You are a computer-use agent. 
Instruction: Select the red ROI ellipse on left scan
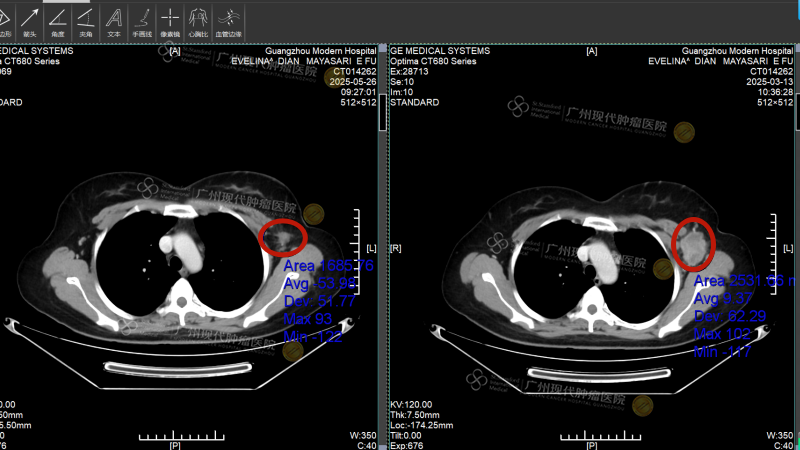coord(284,238)
